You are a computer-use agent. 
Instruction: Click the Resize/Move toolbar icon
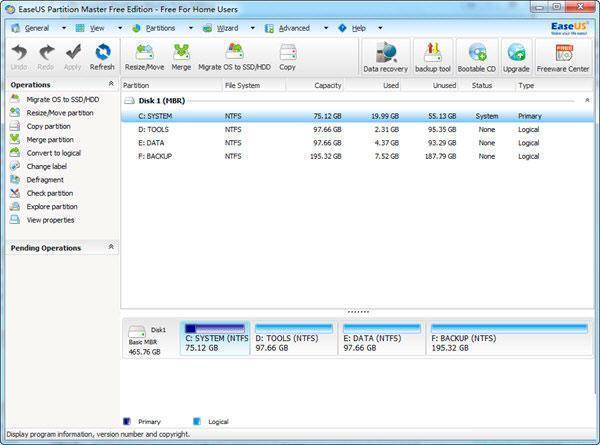tap(146, 54)
